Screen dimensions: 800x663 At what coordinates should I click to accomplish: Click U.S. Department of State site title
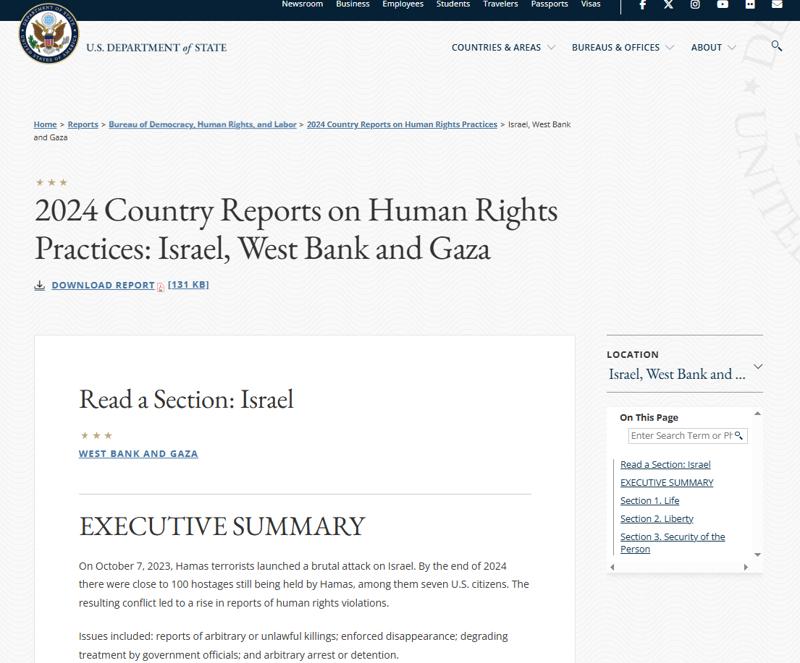coord(157,47)
